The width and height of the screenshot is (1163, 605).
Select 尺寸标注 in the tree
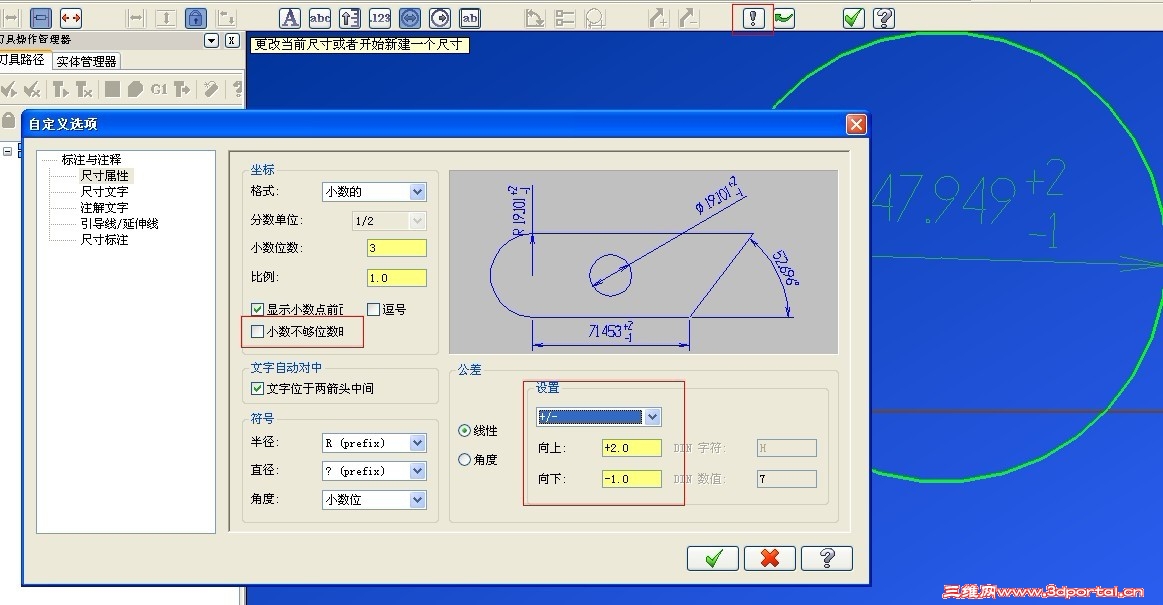point(105,239)
